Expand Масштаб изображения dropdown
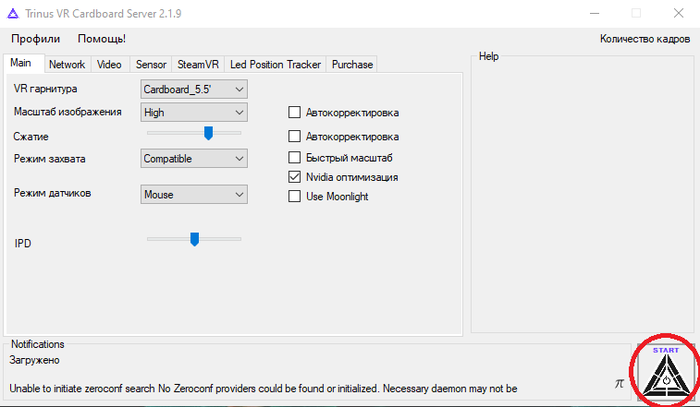This screenshot has width=700, height=407. point(194,112)
